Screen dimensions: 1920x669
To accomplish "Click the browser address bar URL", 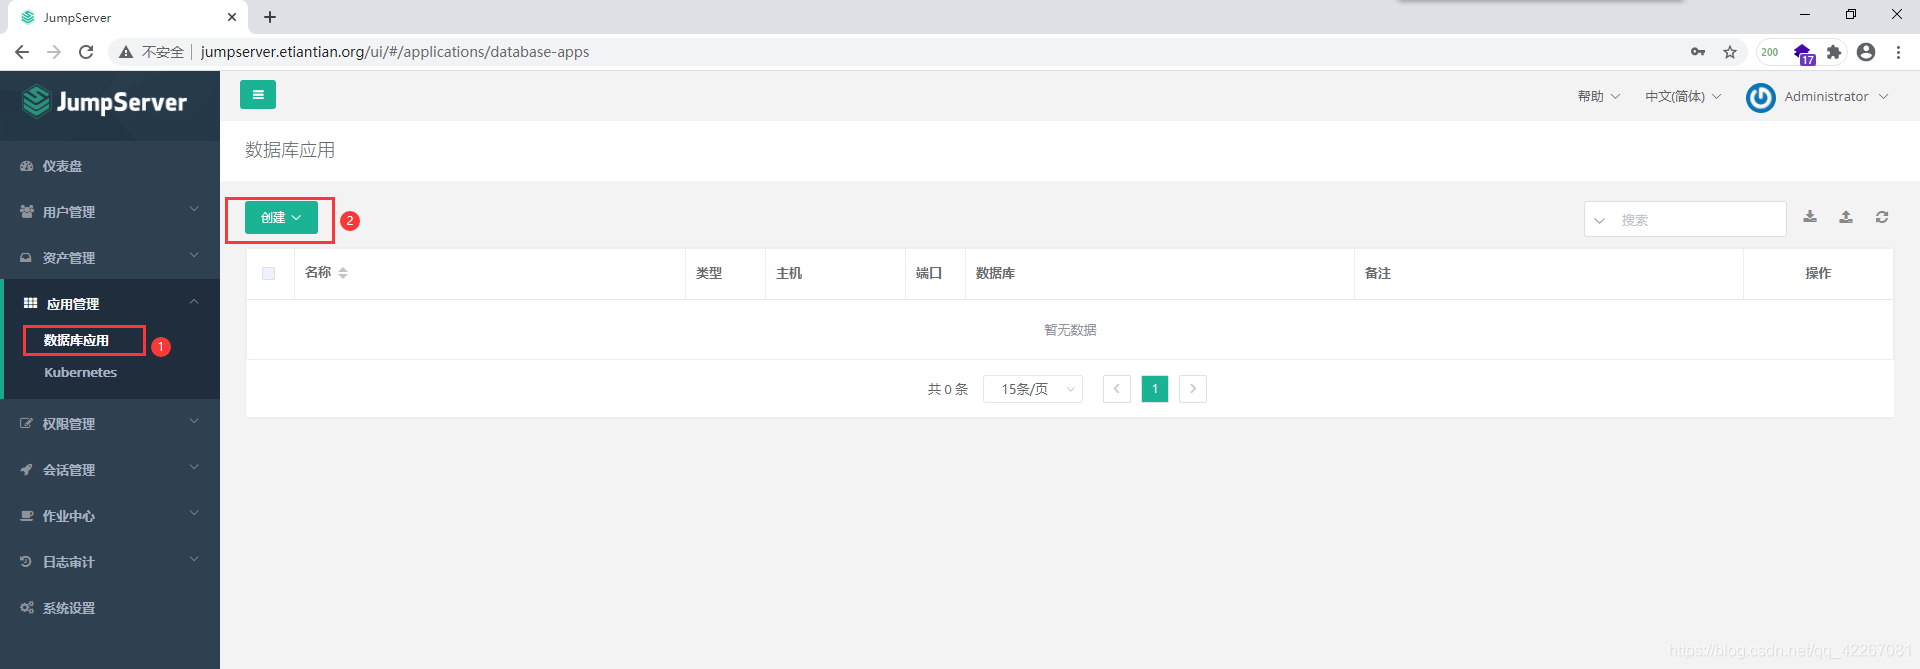I will click(395, 52).
